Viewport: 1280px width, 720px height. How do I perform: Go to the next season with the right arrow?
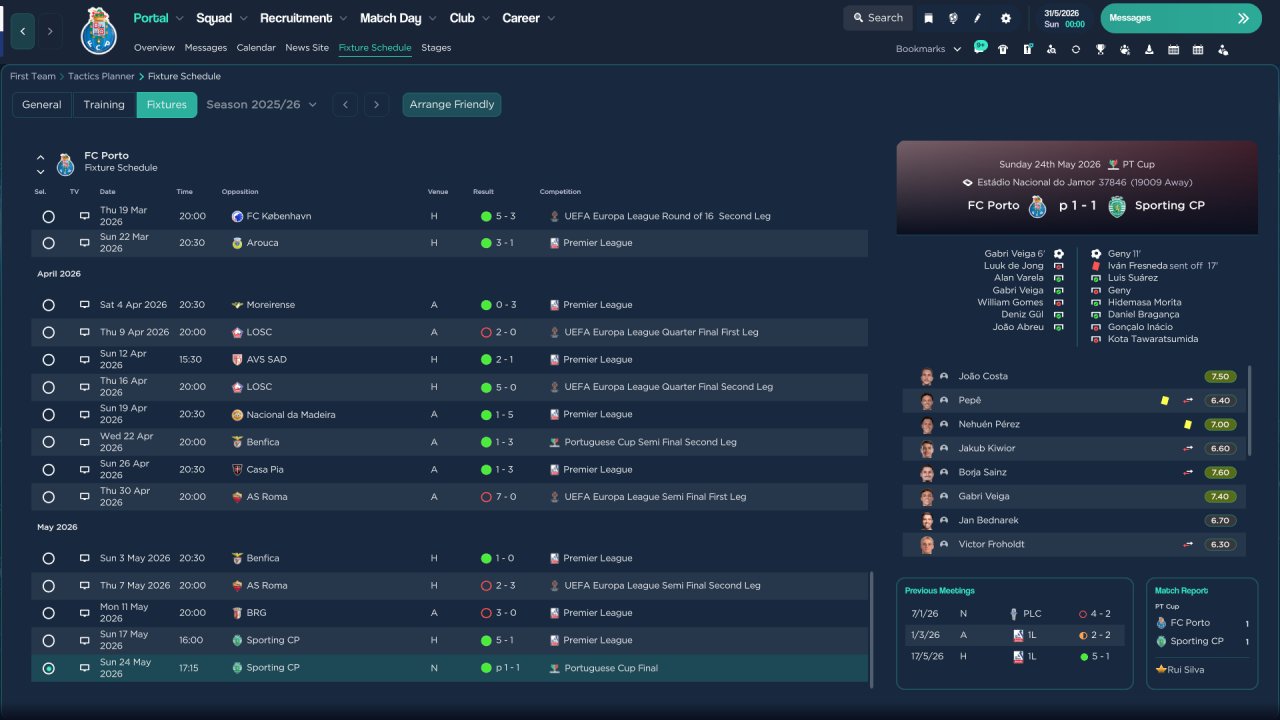pyautogui.click(x=376, y=105)
